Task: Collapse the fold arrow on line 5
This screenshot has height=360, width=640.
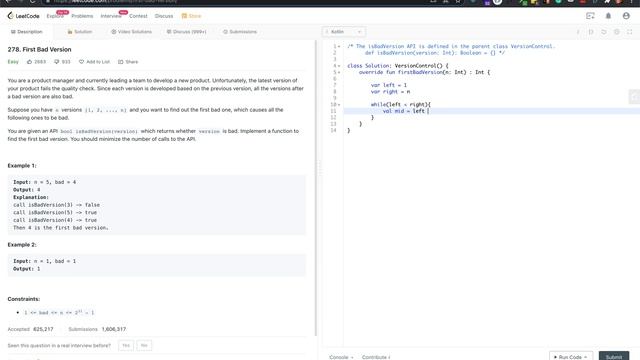Action: 339,72
